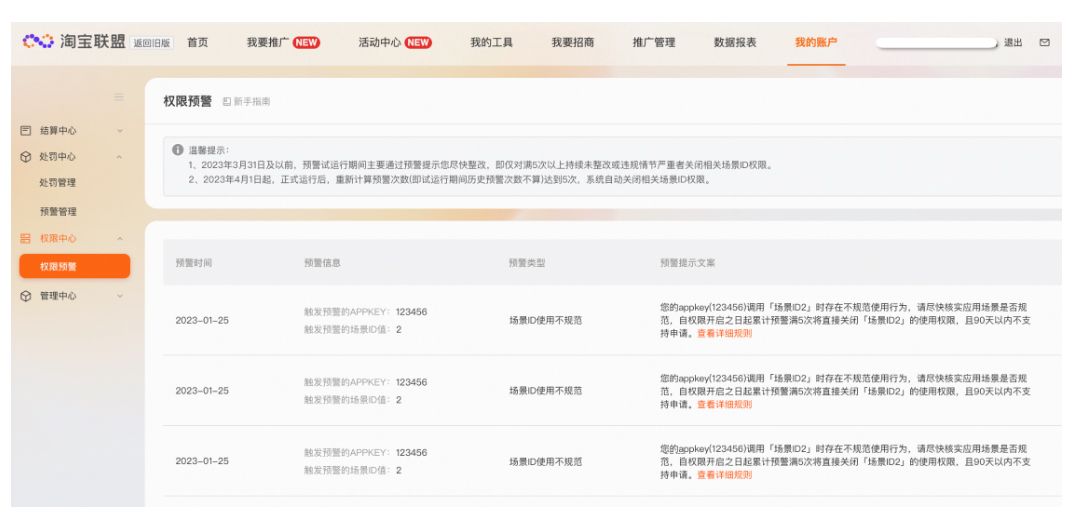Open 我要招商 menu
1075x516 pixels.
(x=572, y=42)
